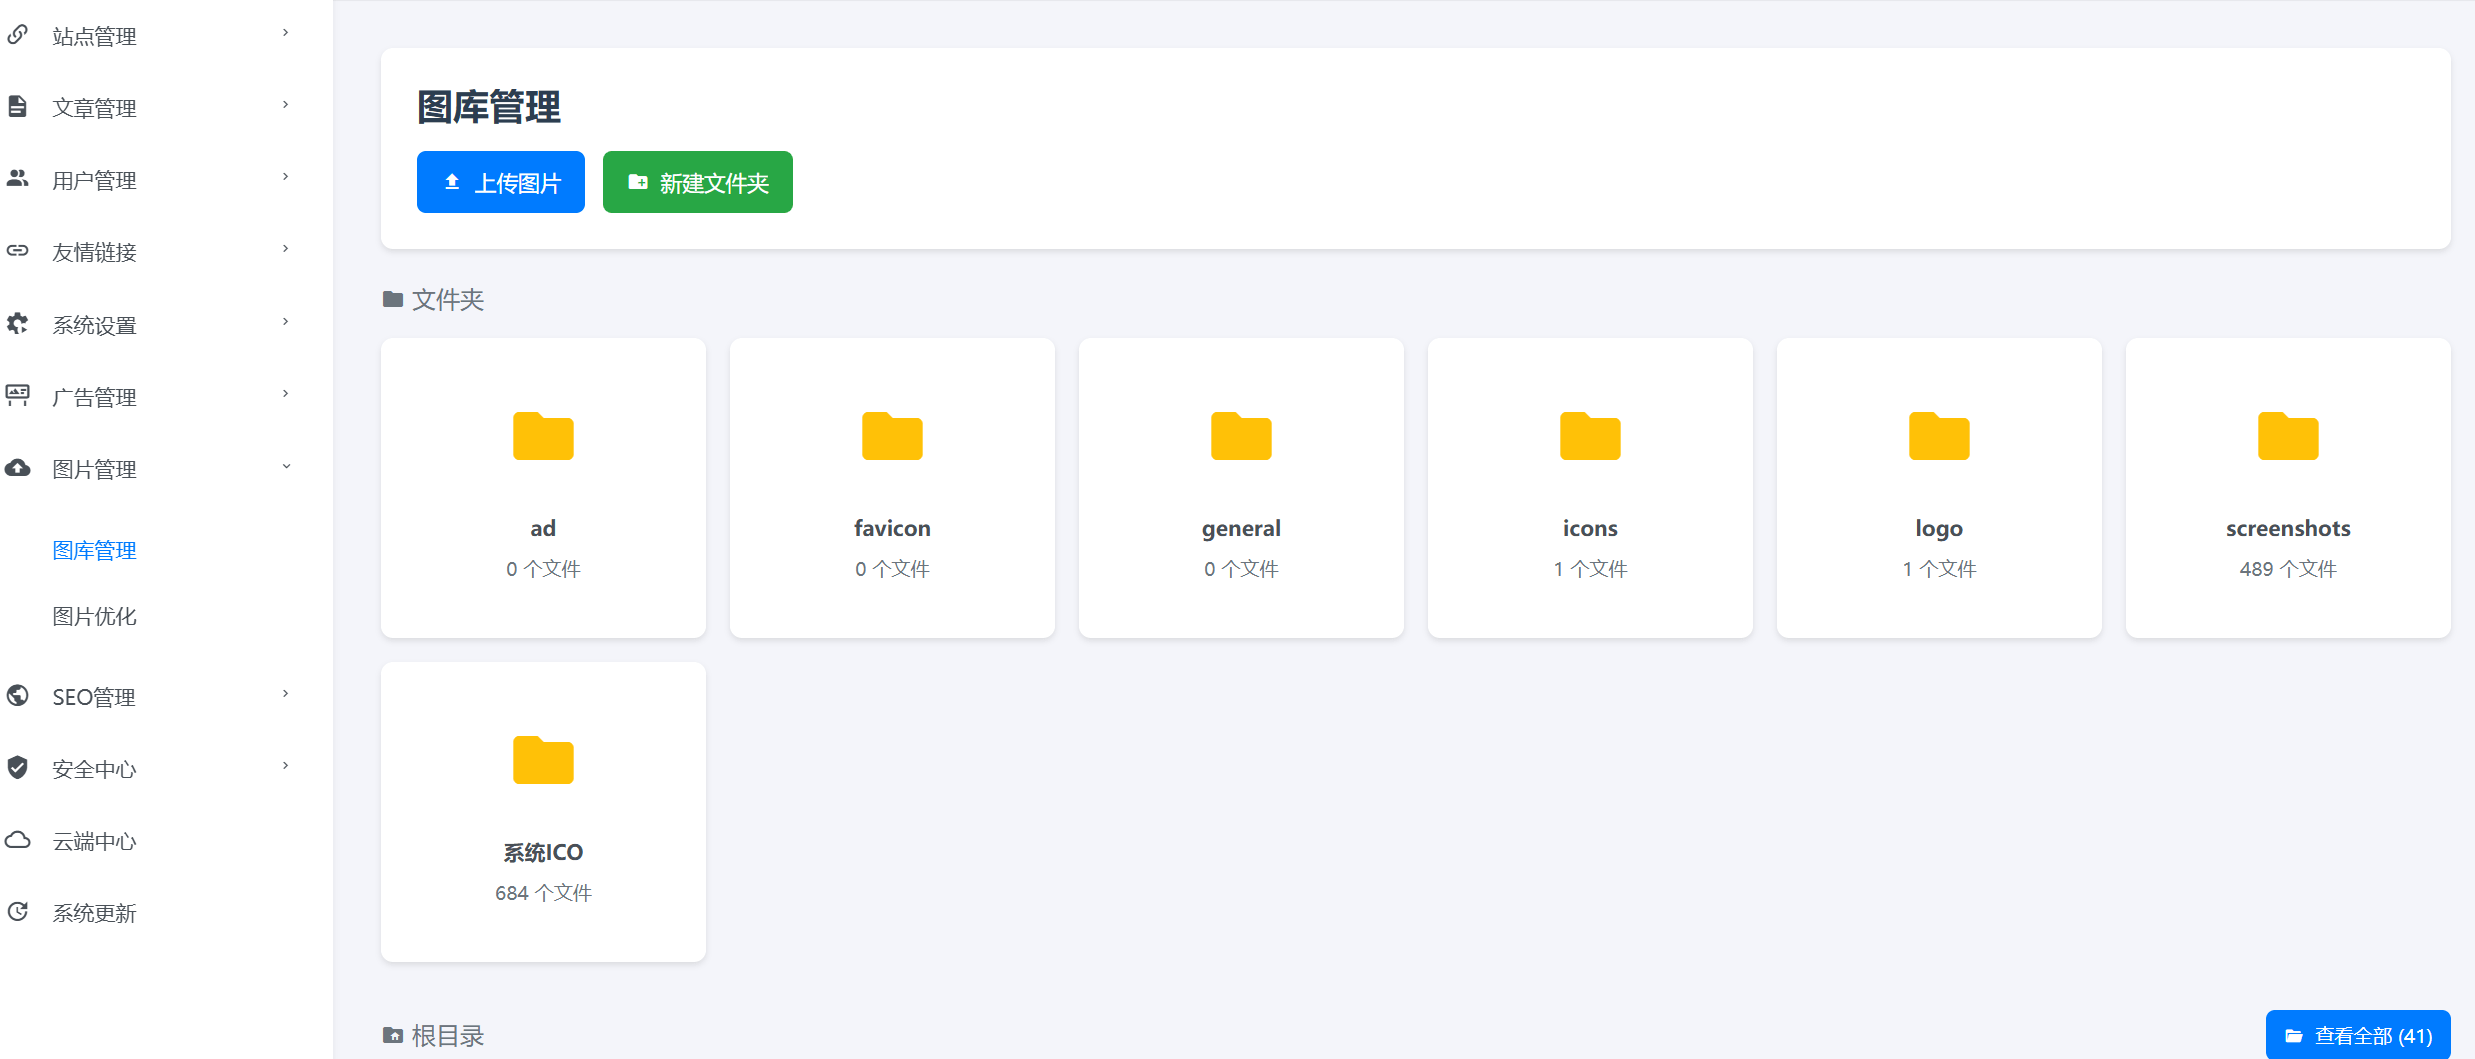Open the icons folder icon
This screenshot has height=1059, width=2475.
coord(1590,436)
